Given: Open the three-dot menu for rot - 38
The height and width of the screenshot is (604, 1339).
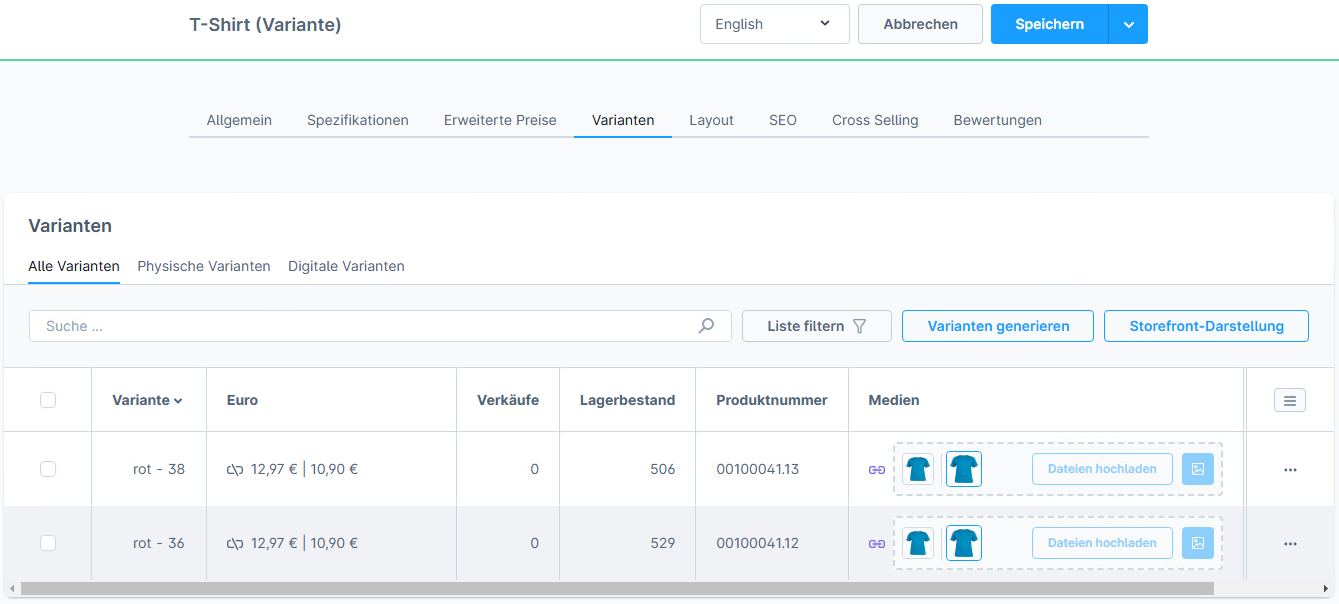Looking at the screenshot, I should pos(1290,470).
